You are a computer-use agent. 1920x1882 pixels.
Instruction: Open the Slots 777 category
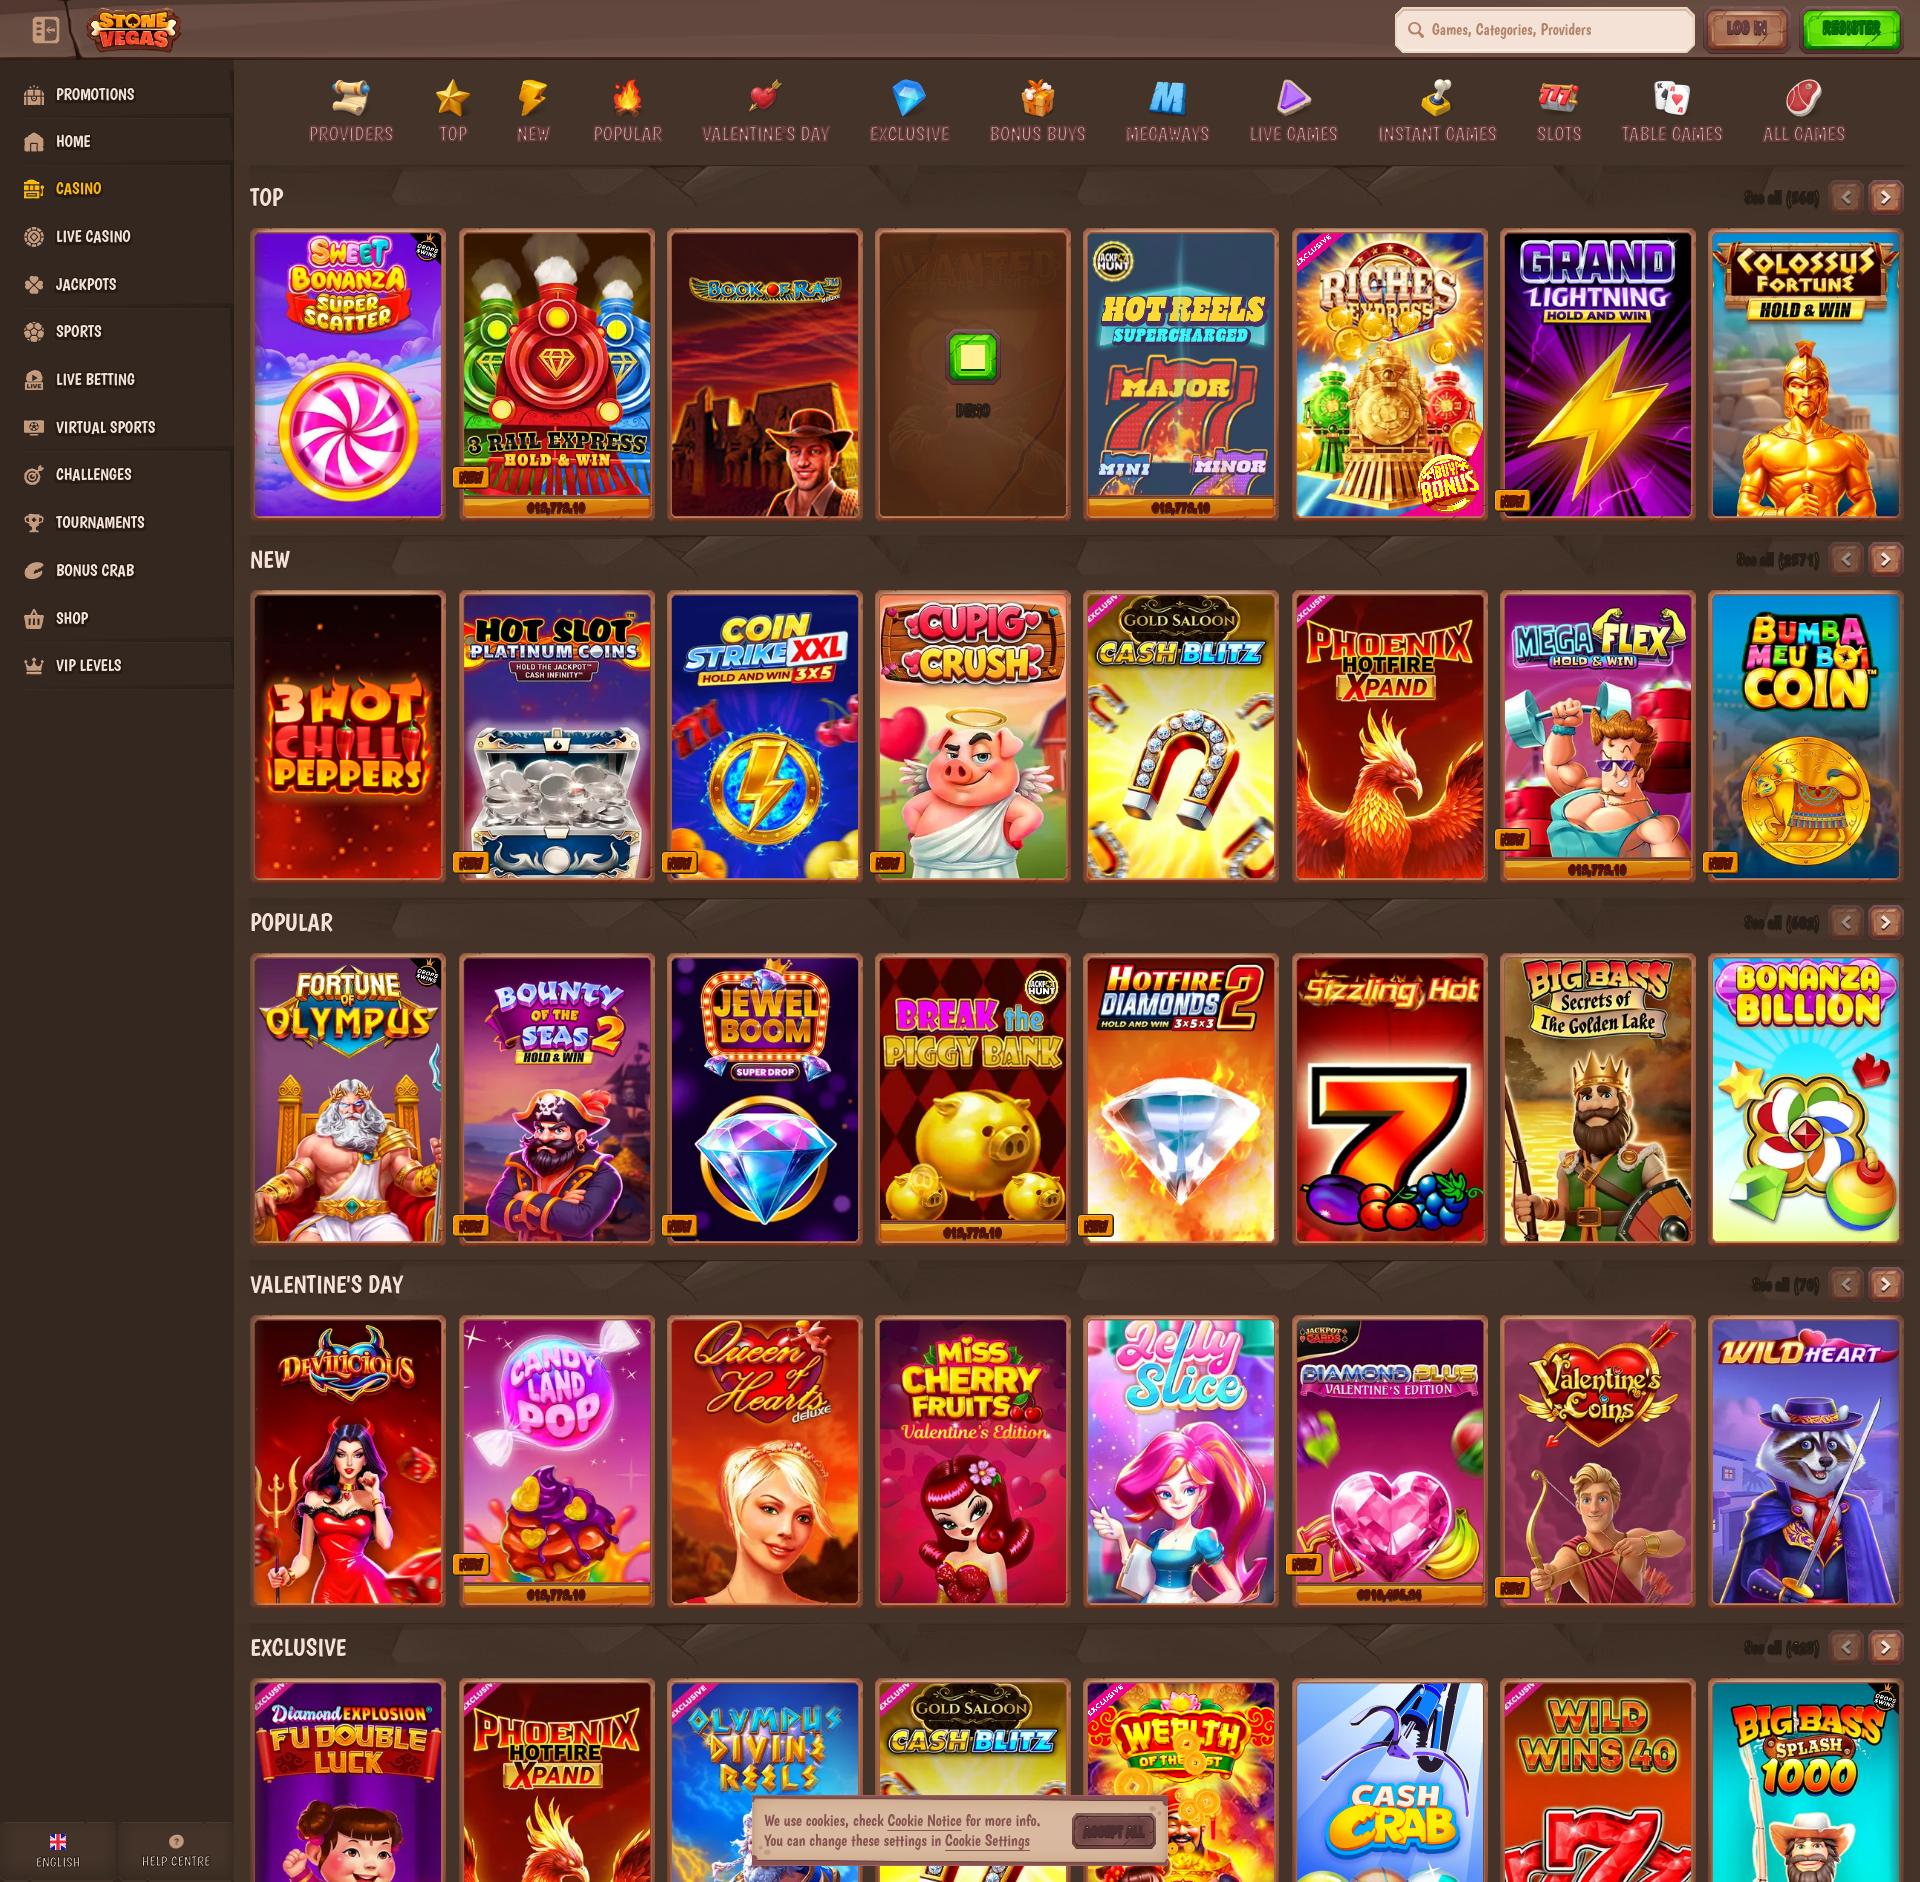[x=1558, y=98]
